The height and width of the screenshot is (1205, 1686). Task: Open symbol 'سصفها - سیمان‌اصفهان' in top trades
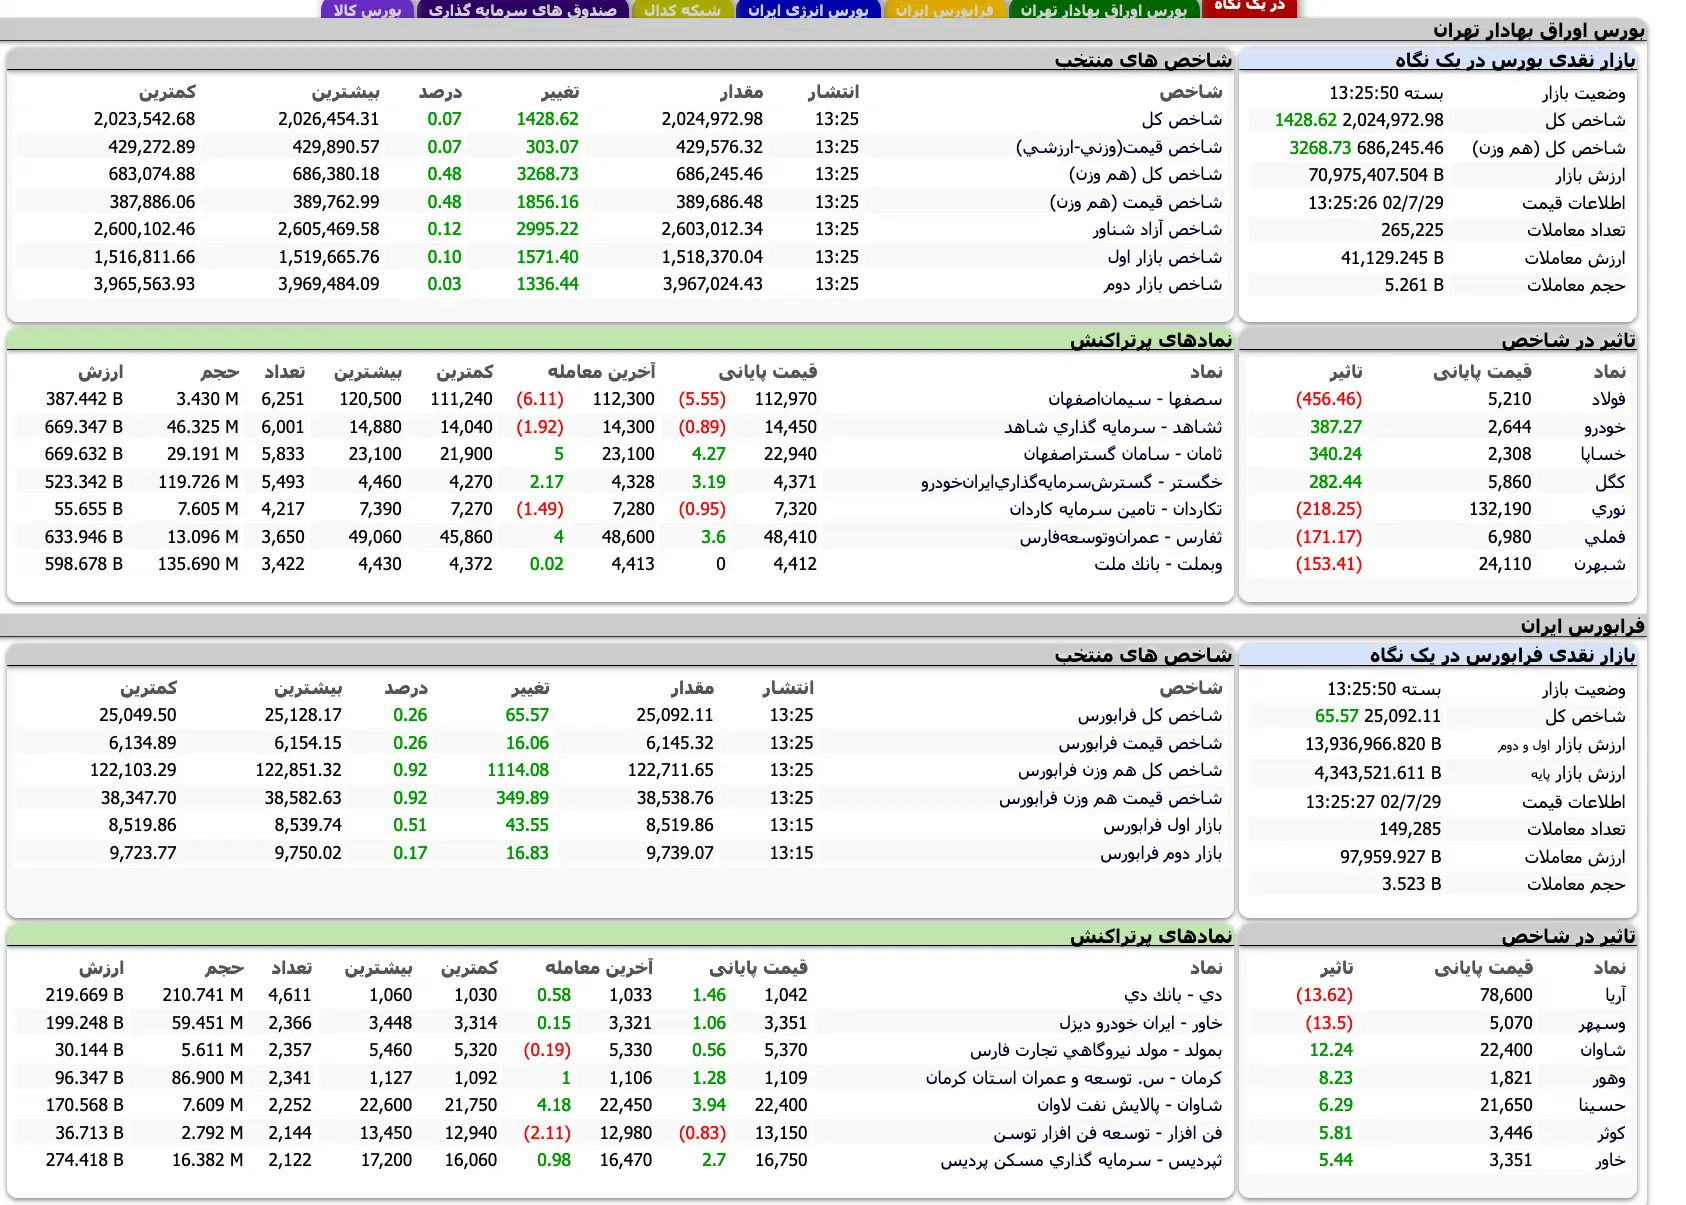click(x=1135, y=399)
